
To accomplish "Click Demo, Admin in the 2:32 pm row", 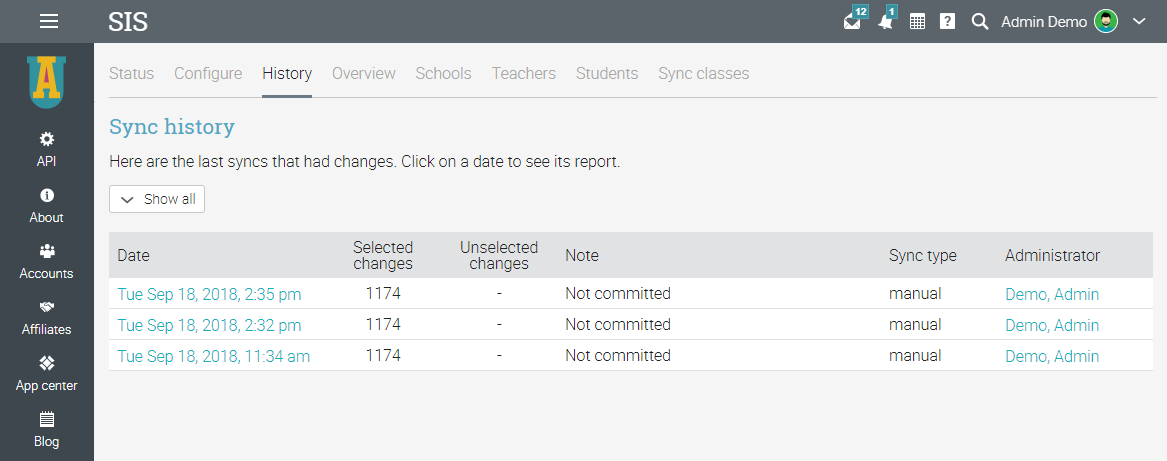I will (x=1052, y=325).
